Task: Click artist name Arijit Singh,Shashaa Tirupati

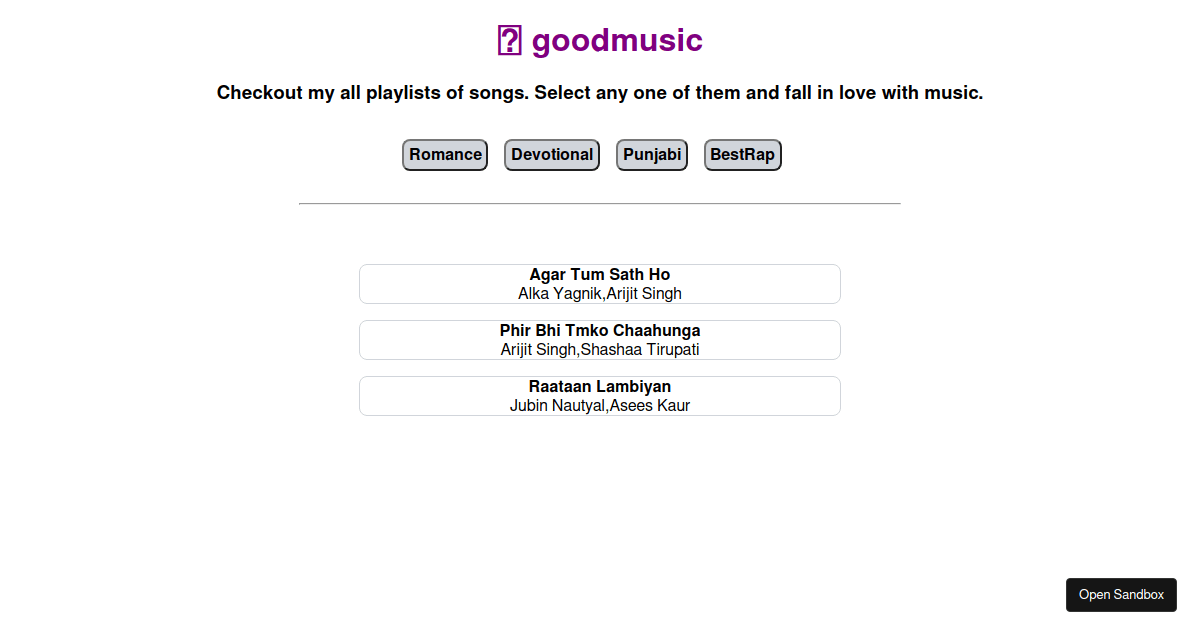Action: click(x=599, y=349)
